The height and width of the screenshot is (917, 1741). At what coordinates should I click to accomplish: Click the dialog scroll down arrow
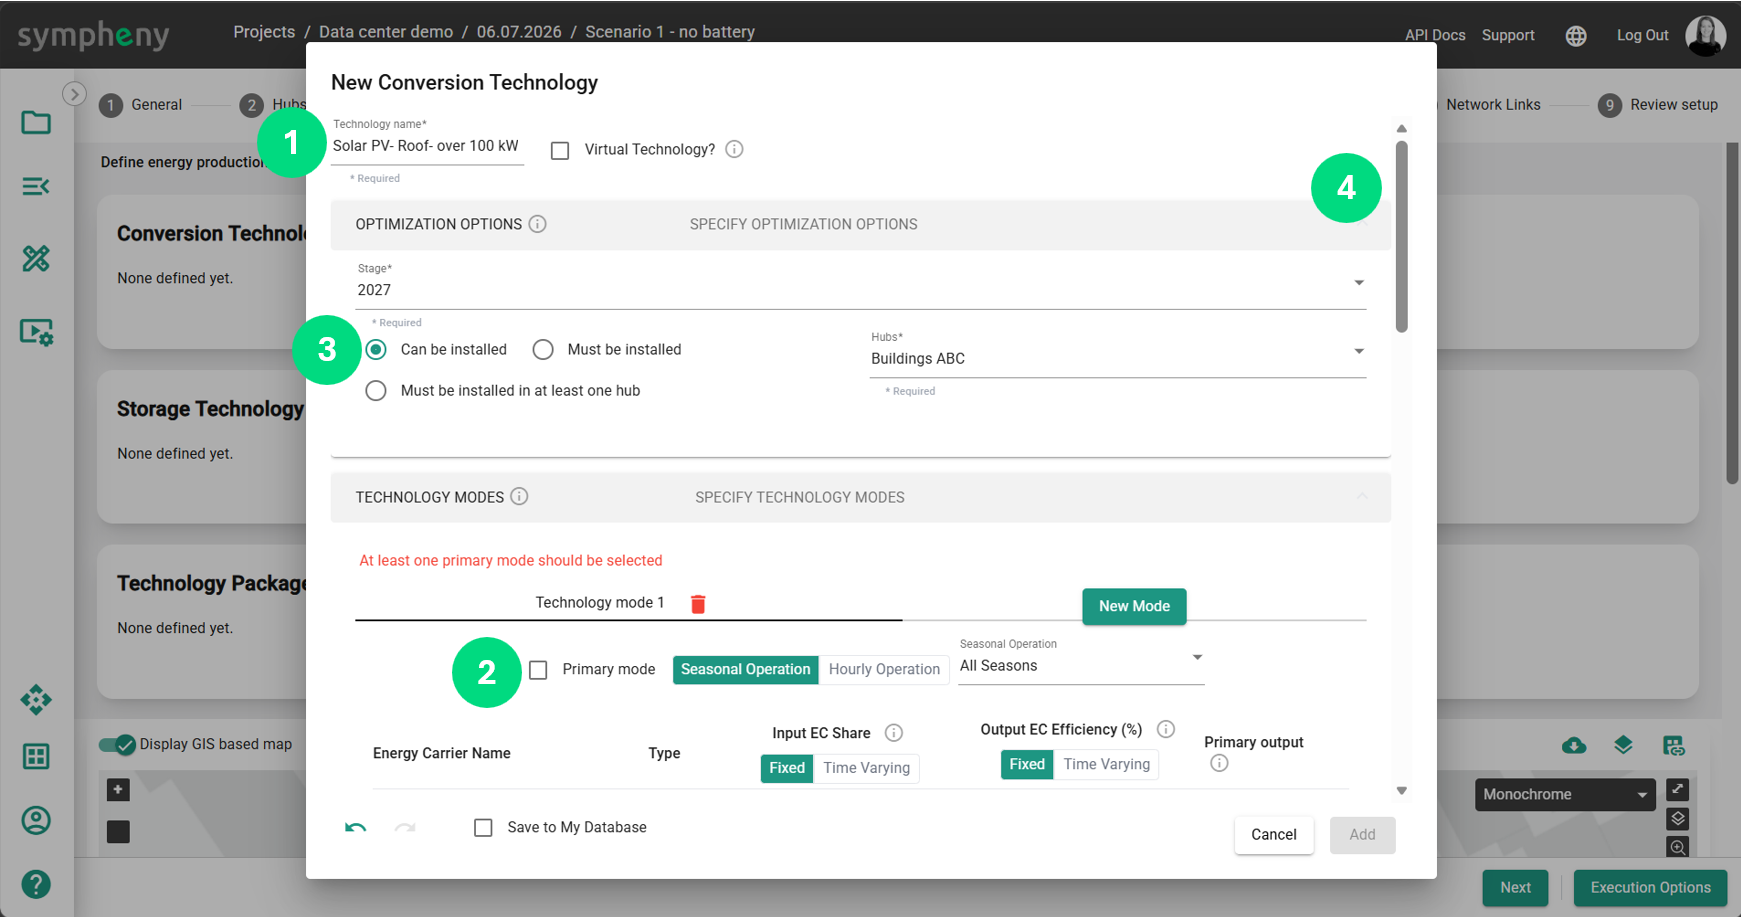pos(1401,791)
